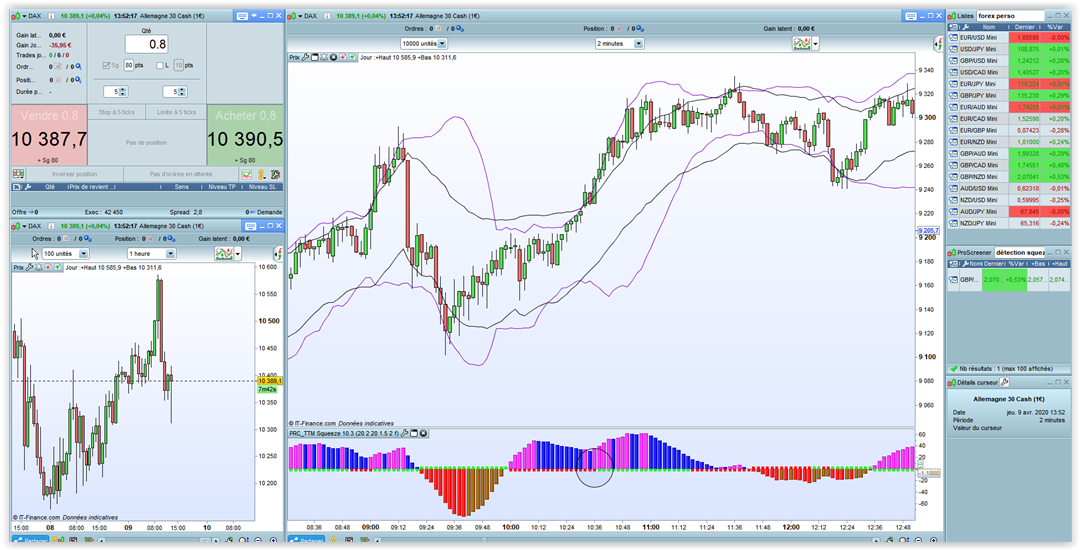
Task: Select NZD/JPY Mini row in list
Action: pyautogui.click(x=1008, y=223)
